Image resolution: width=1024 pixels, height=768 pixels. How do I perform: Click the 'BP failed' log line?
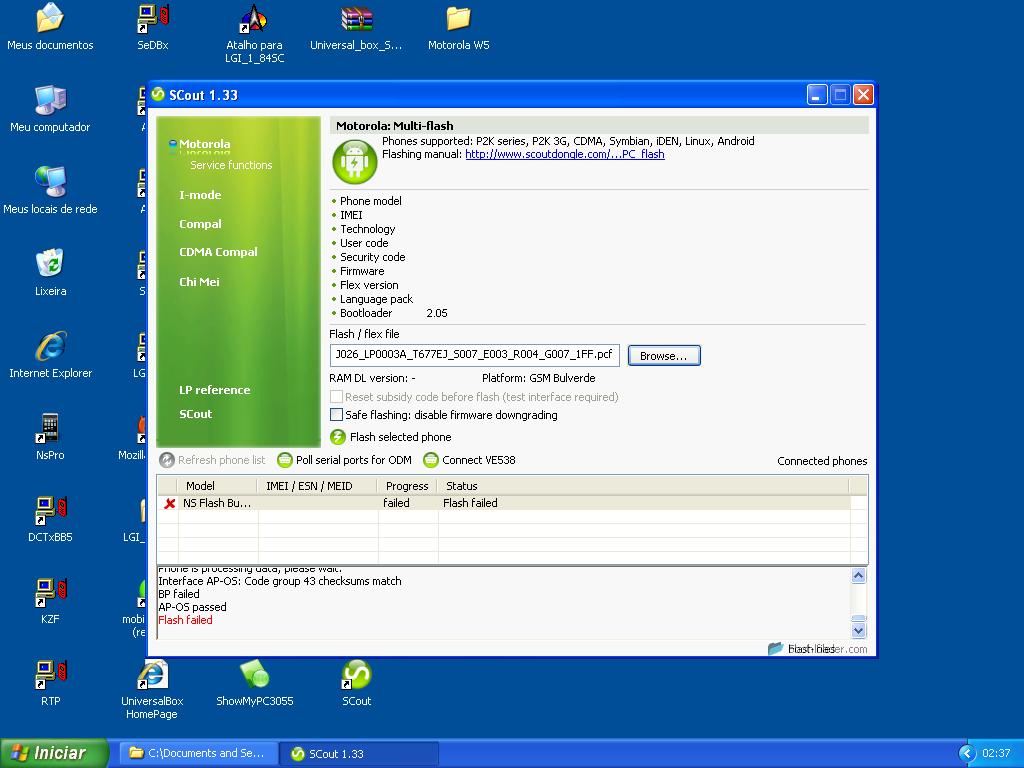pos(179,594)
